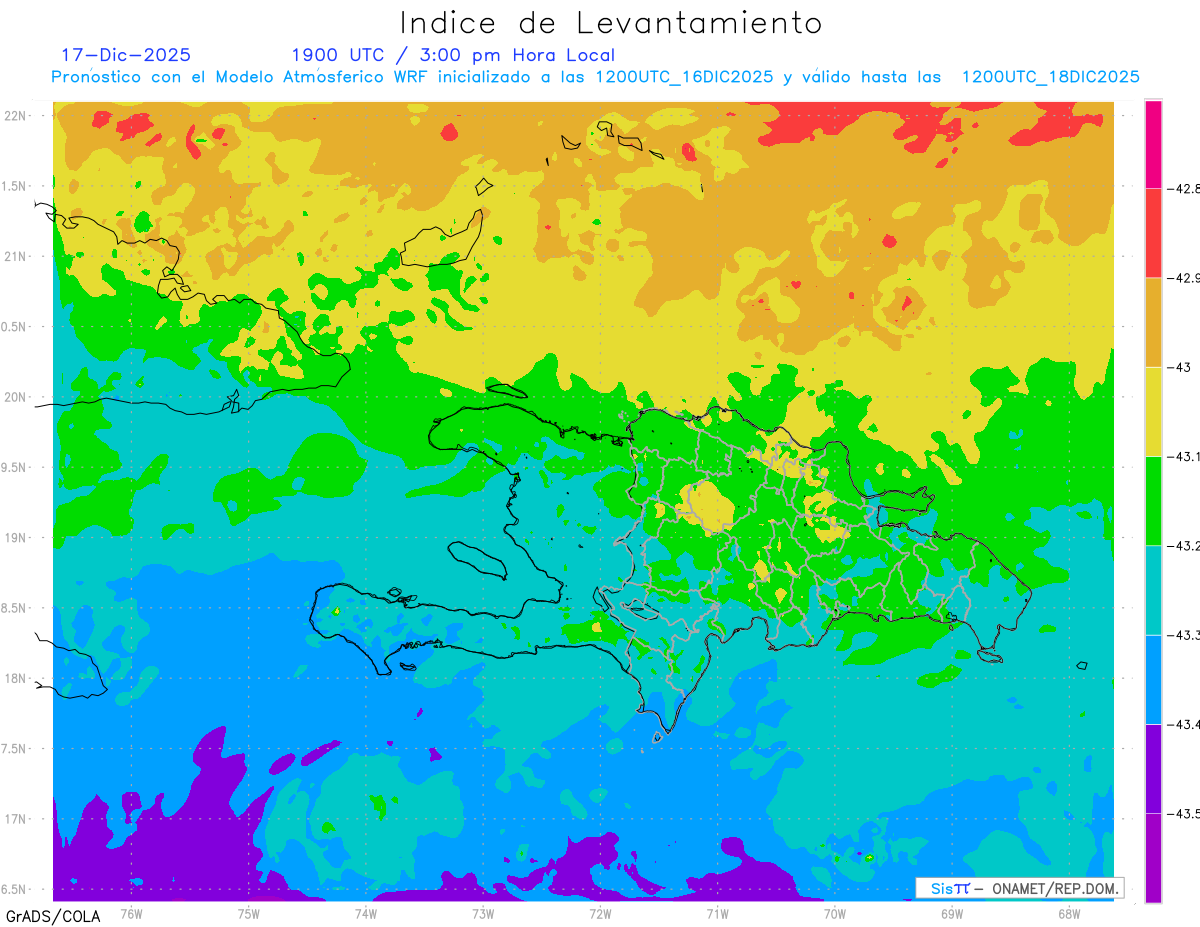Click the "69W" longitude label
1200x927 pixels.
coord(952,913)
